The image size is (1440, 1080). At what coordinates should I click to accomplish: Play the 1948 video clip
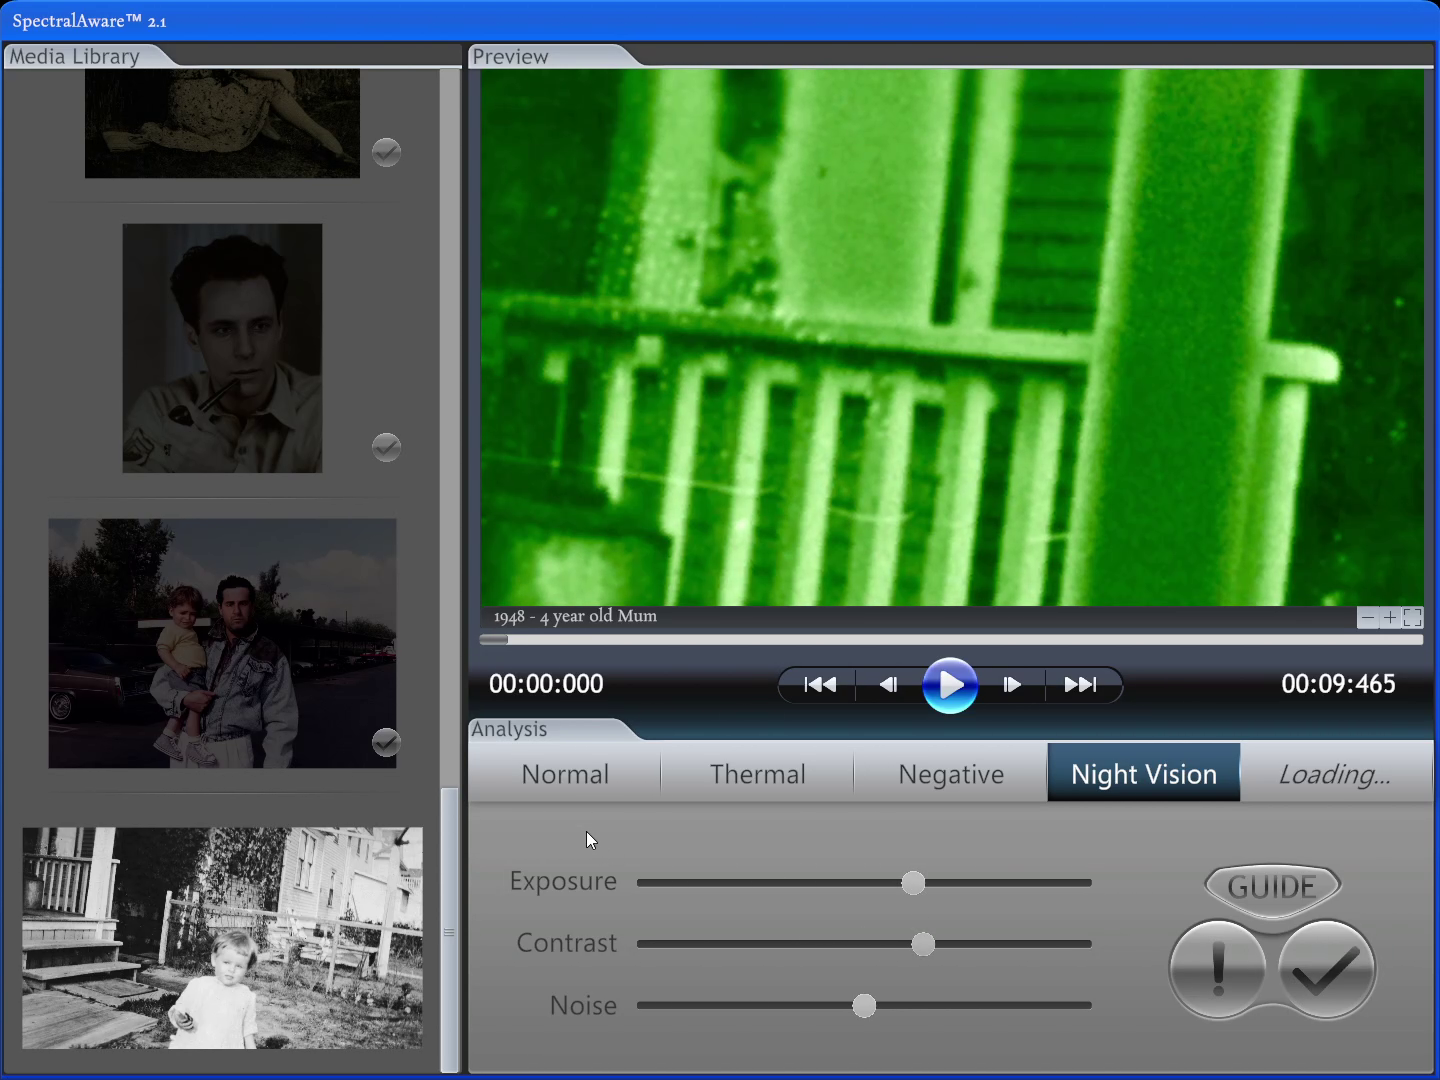(x=950, y=684)
